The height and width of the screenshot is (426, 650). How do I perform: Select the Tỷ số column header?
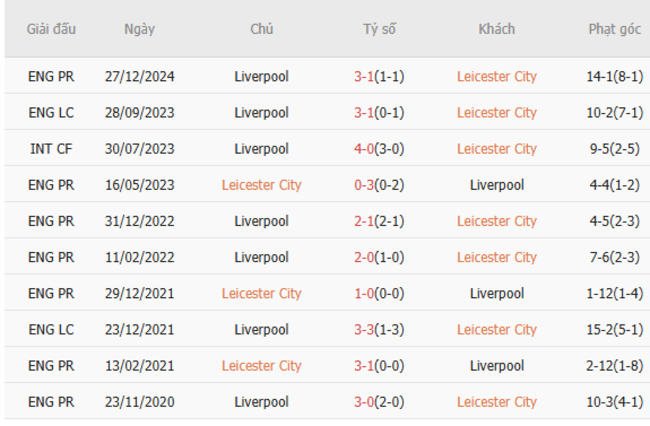tap(379, 29)
